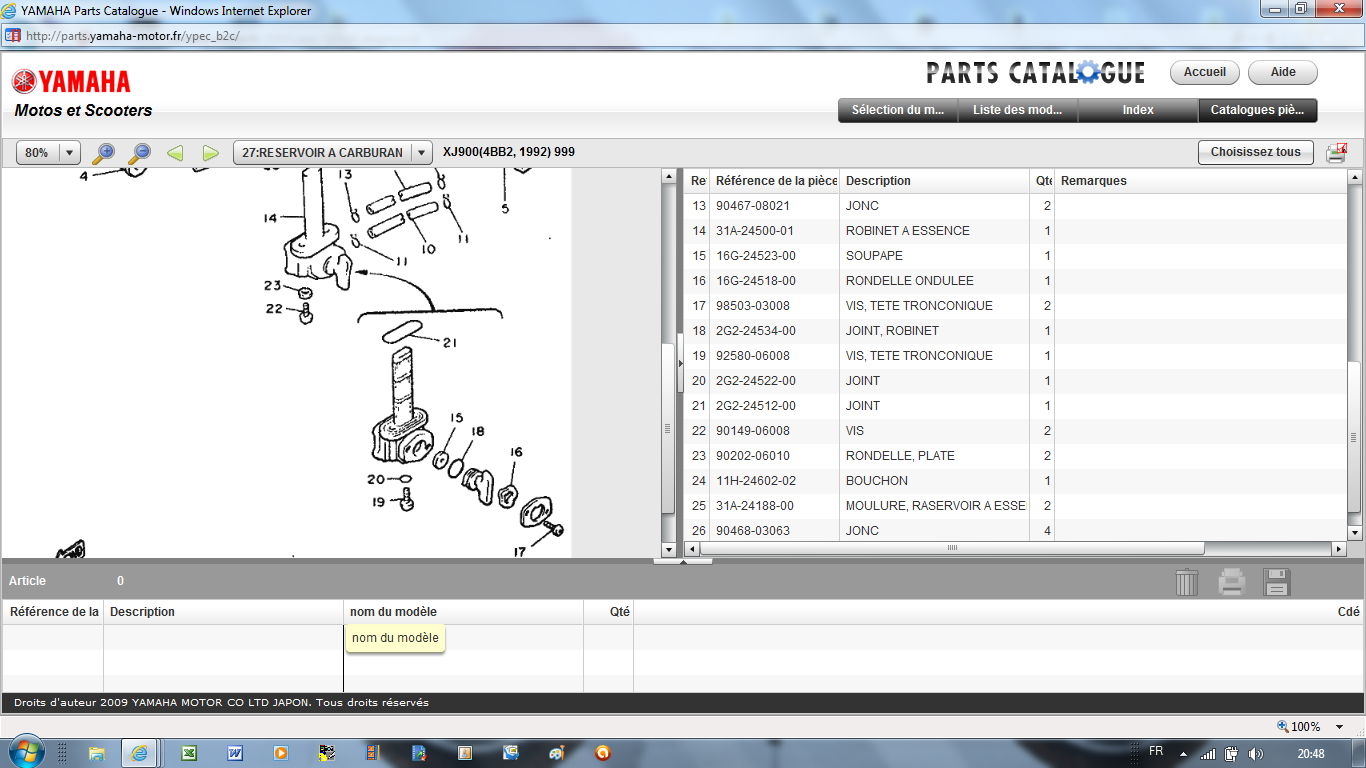Go to next diagram with right arrow

[x=210, y=153]
